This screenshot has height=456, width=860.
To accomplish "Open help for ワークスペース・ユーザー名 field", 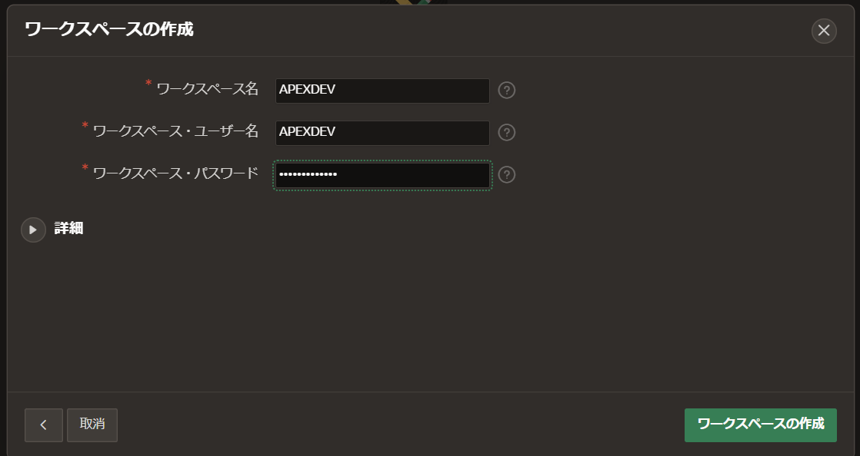I will tap(507, 132).
